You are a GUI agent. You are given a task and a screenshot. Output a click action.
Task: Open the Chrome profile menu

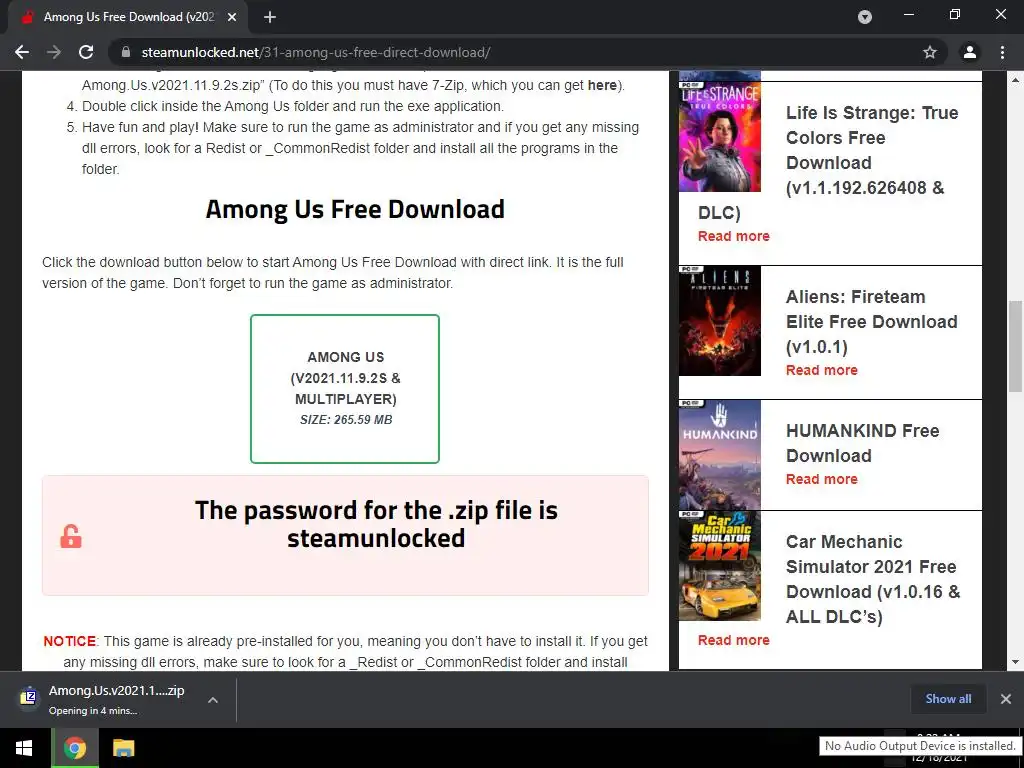point(969,52)
